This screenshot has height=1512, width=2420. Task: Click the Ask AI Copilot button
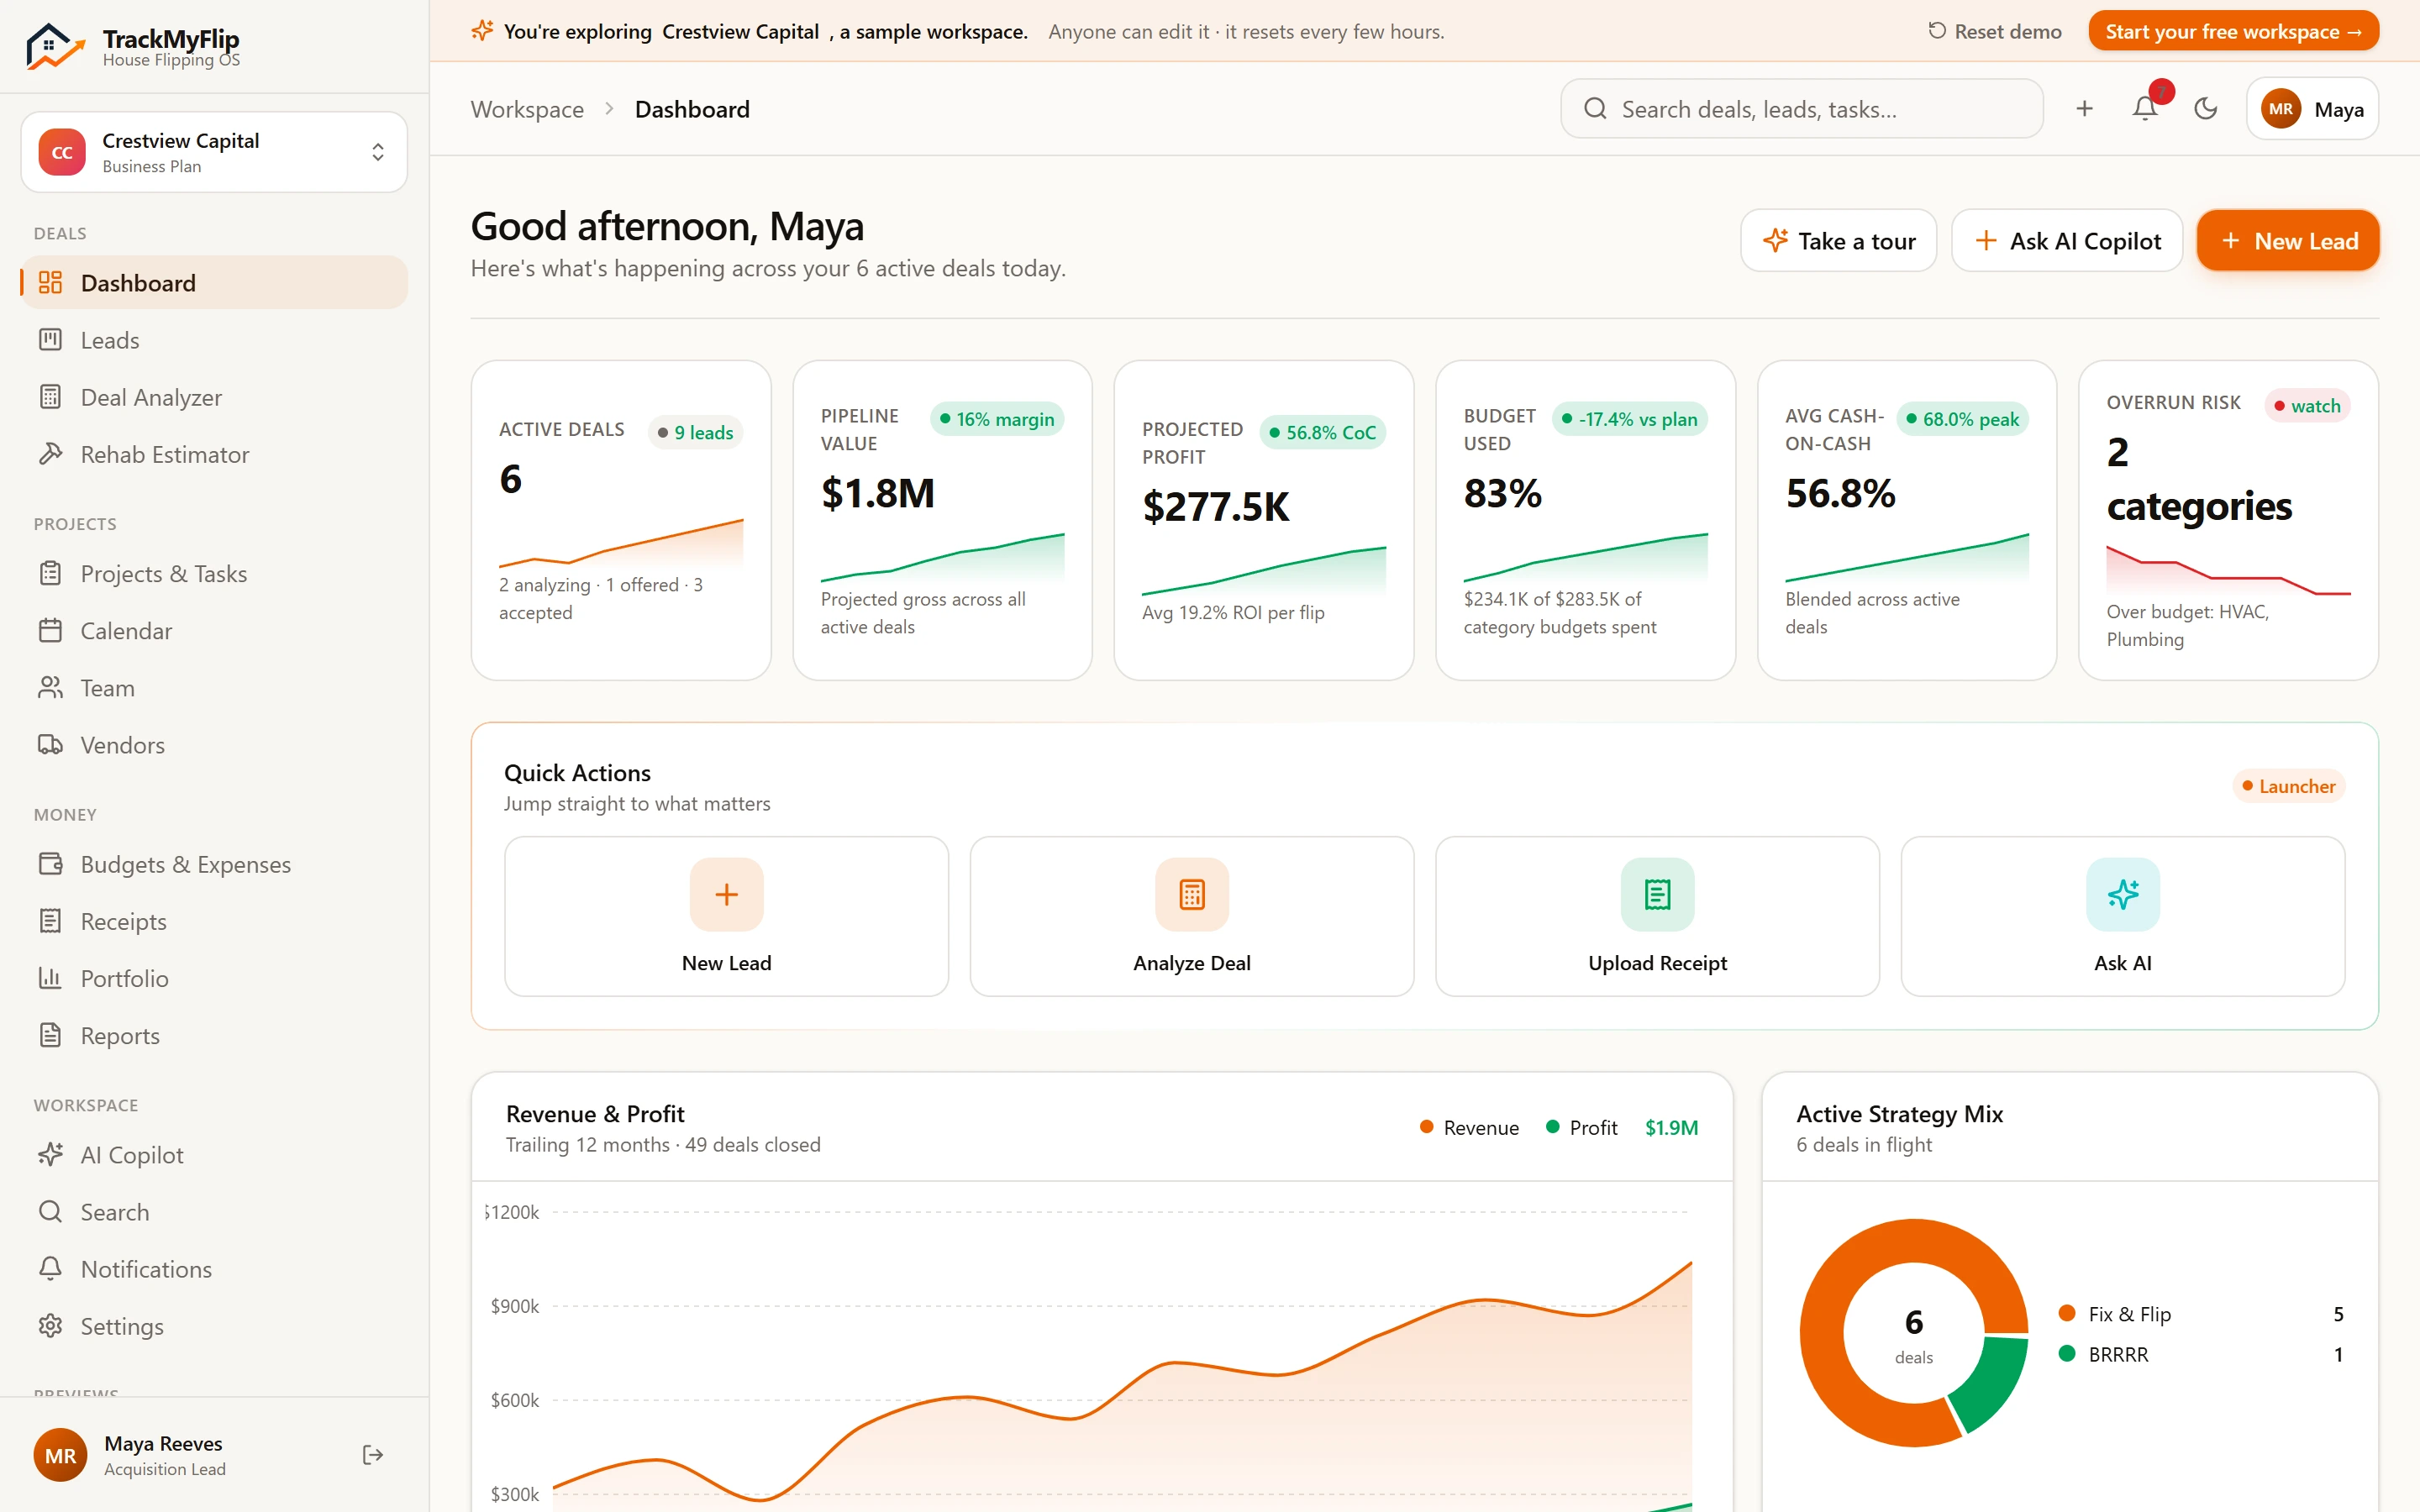(x=2066, y=241)
